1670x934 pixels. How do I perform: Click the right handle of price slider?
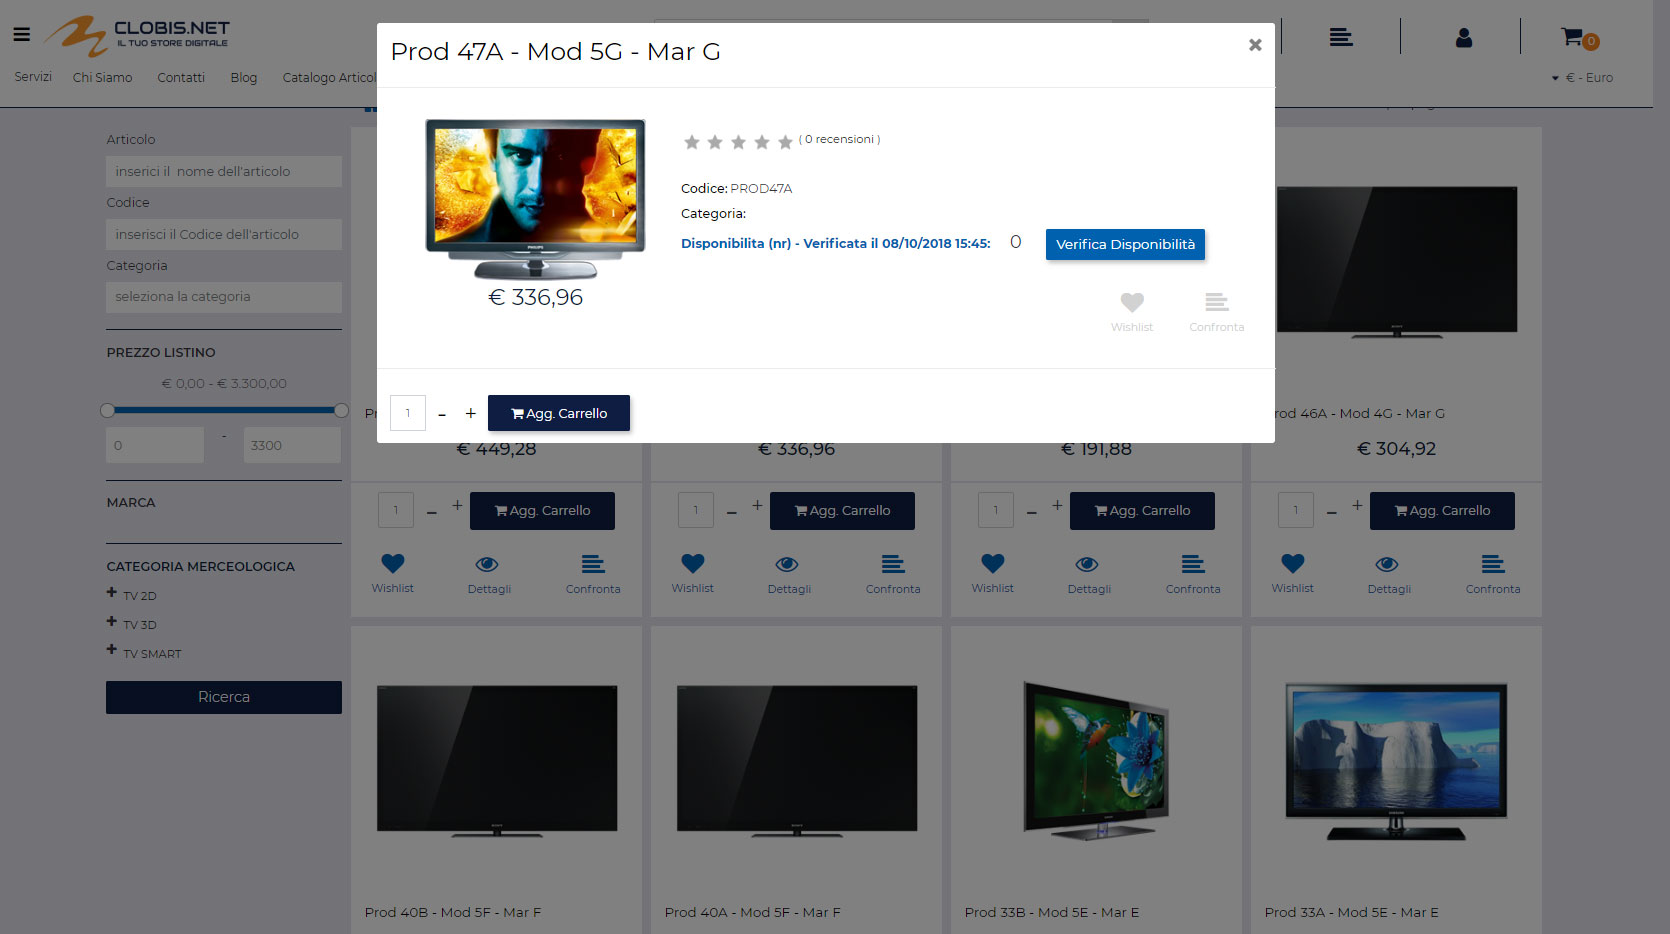341,410
